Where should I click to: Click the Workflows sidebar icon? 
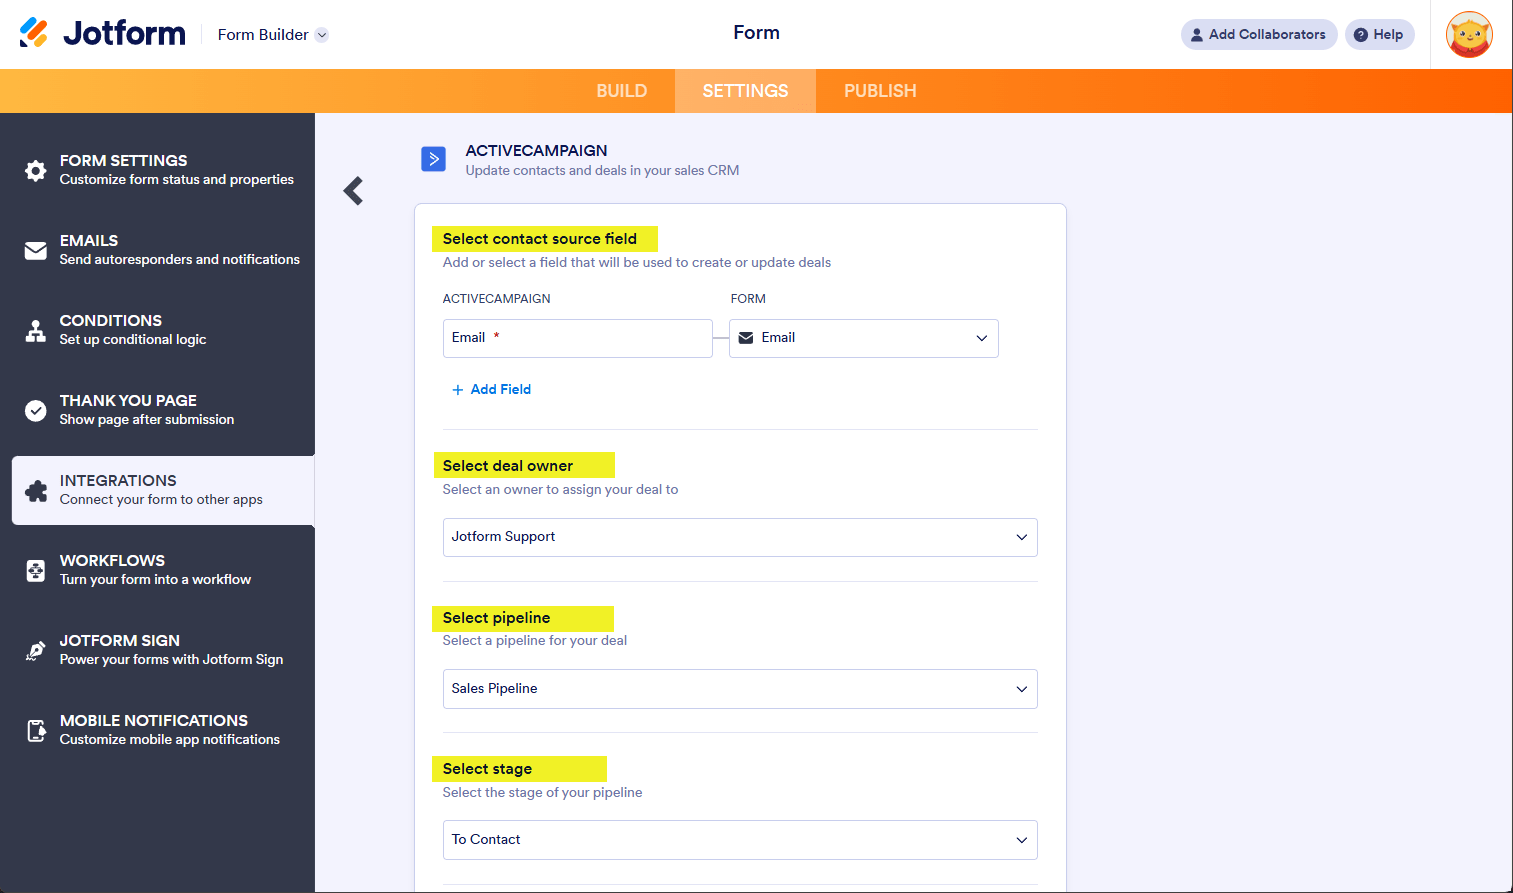36,570
